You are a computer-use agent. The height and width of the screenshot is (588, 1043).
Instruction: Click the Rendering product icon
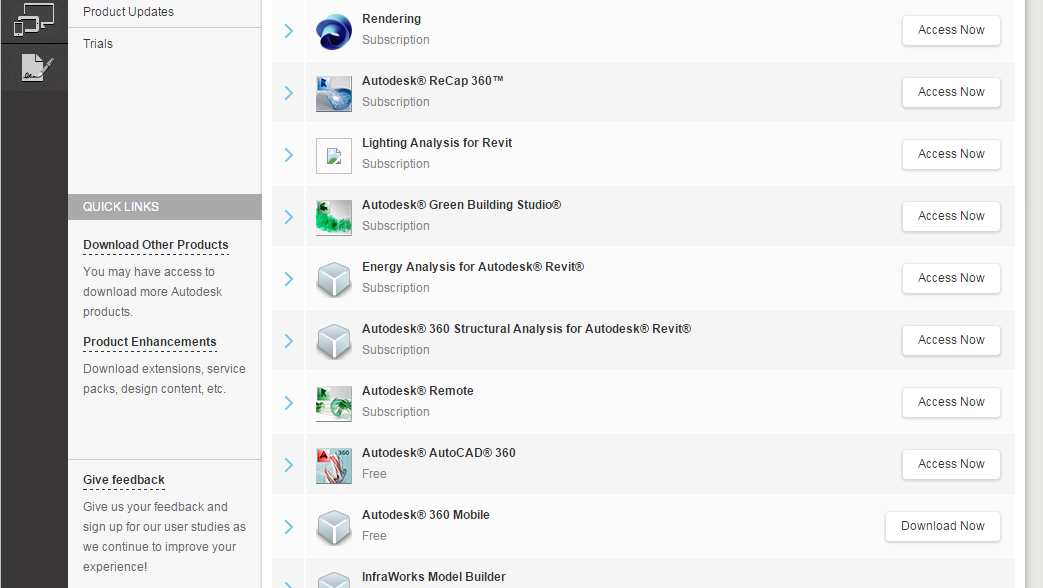pyautogui.click(x=333, y=31)
